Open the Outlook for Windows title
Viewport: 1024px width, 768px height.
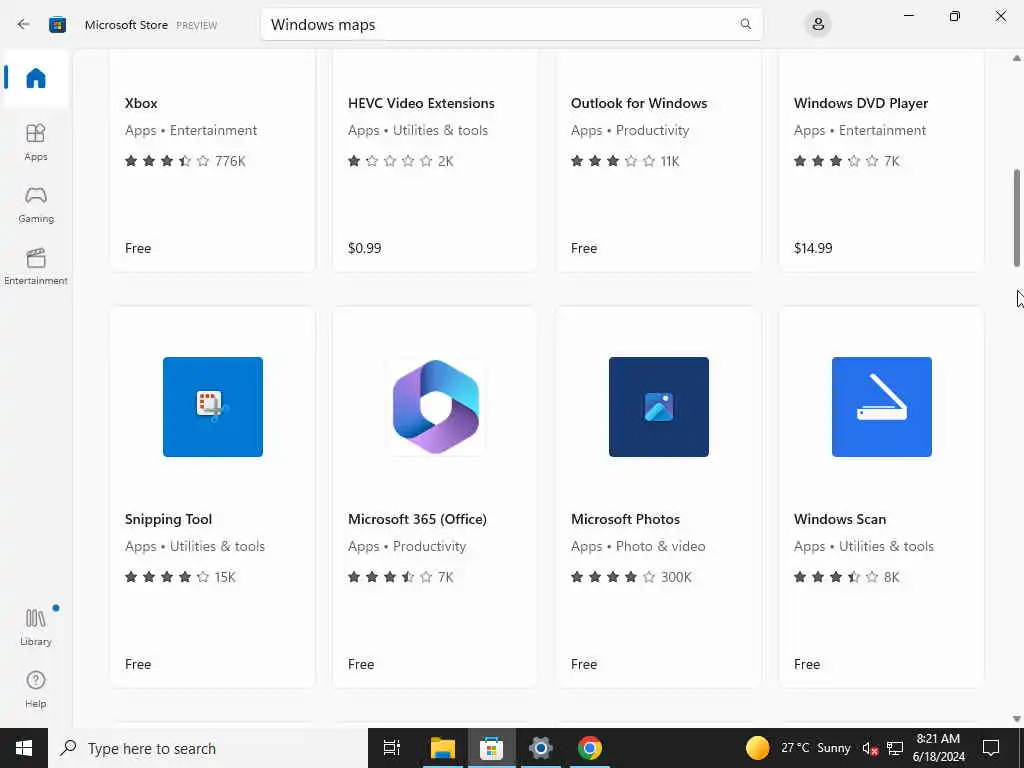639,103
